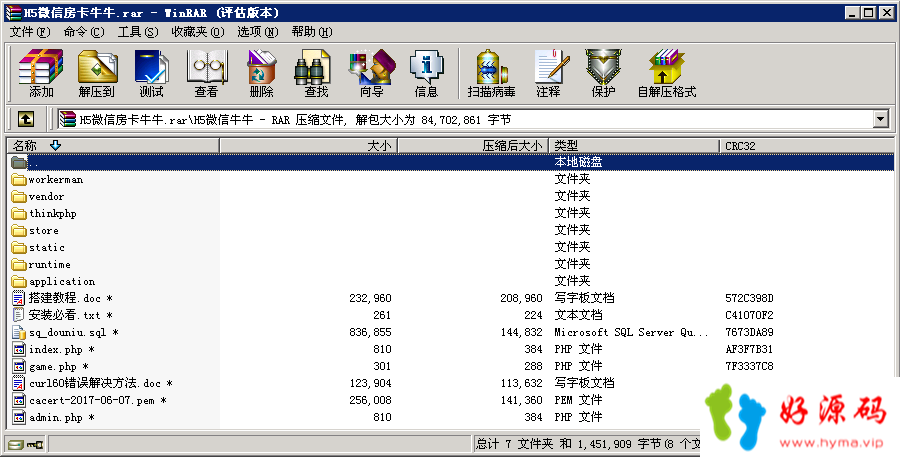Click the drive and key icon in status bar
The width and height of the screenshot is (900, 457).
point(25,444)
